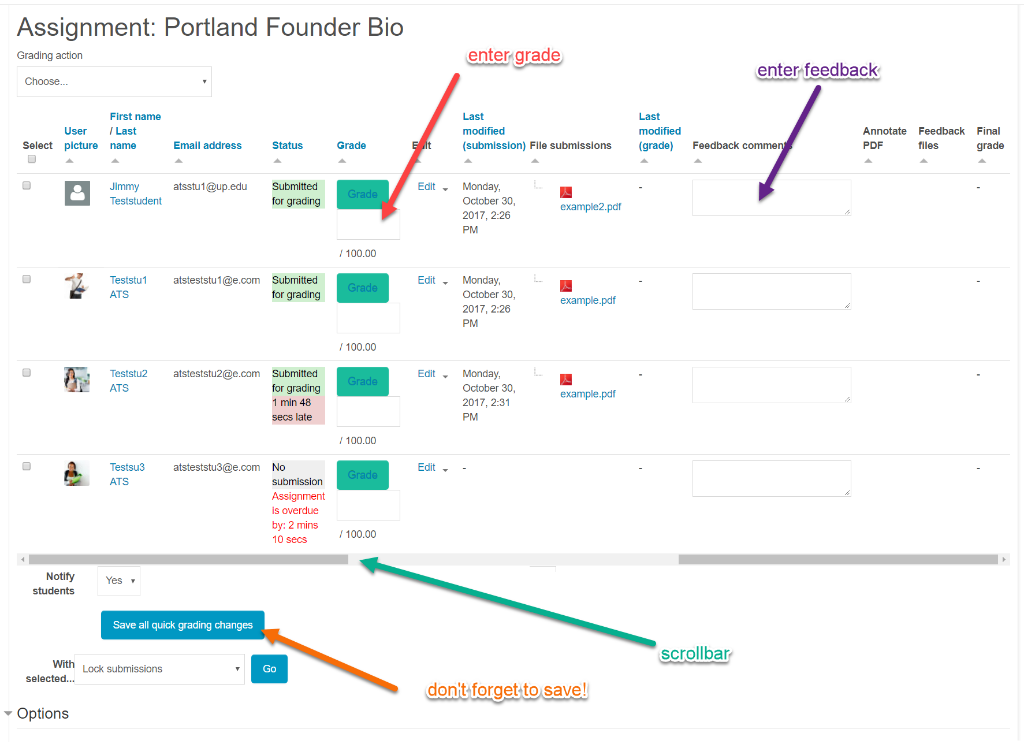1024x744 pixels.
Task: Click the horizontal scrollbar thumb
Action: (x=188, y=560)
